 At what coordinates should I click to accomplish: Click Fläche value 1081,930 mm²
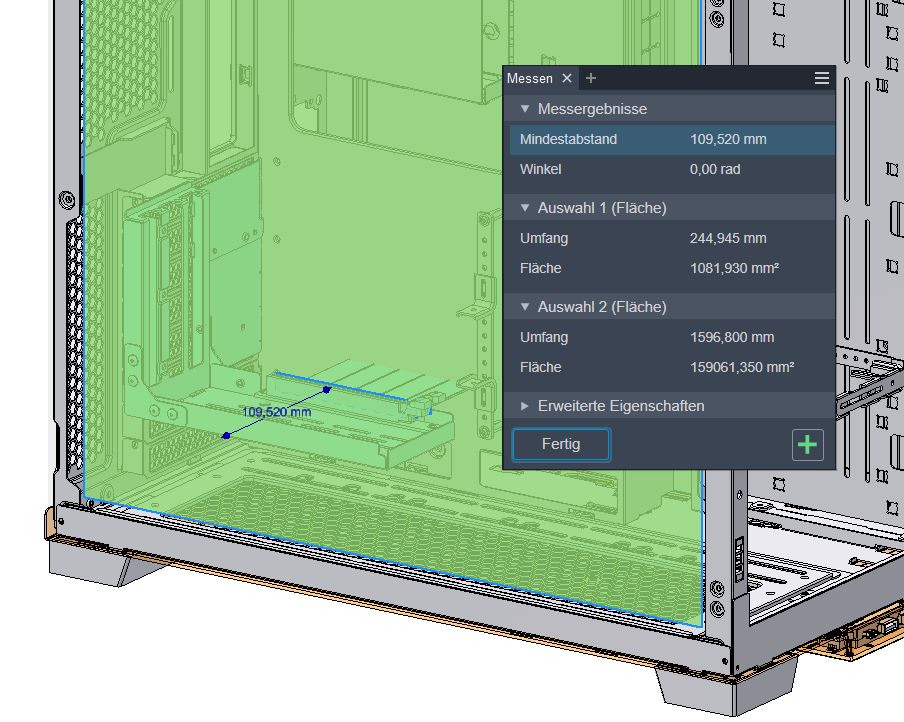(734, 268)
